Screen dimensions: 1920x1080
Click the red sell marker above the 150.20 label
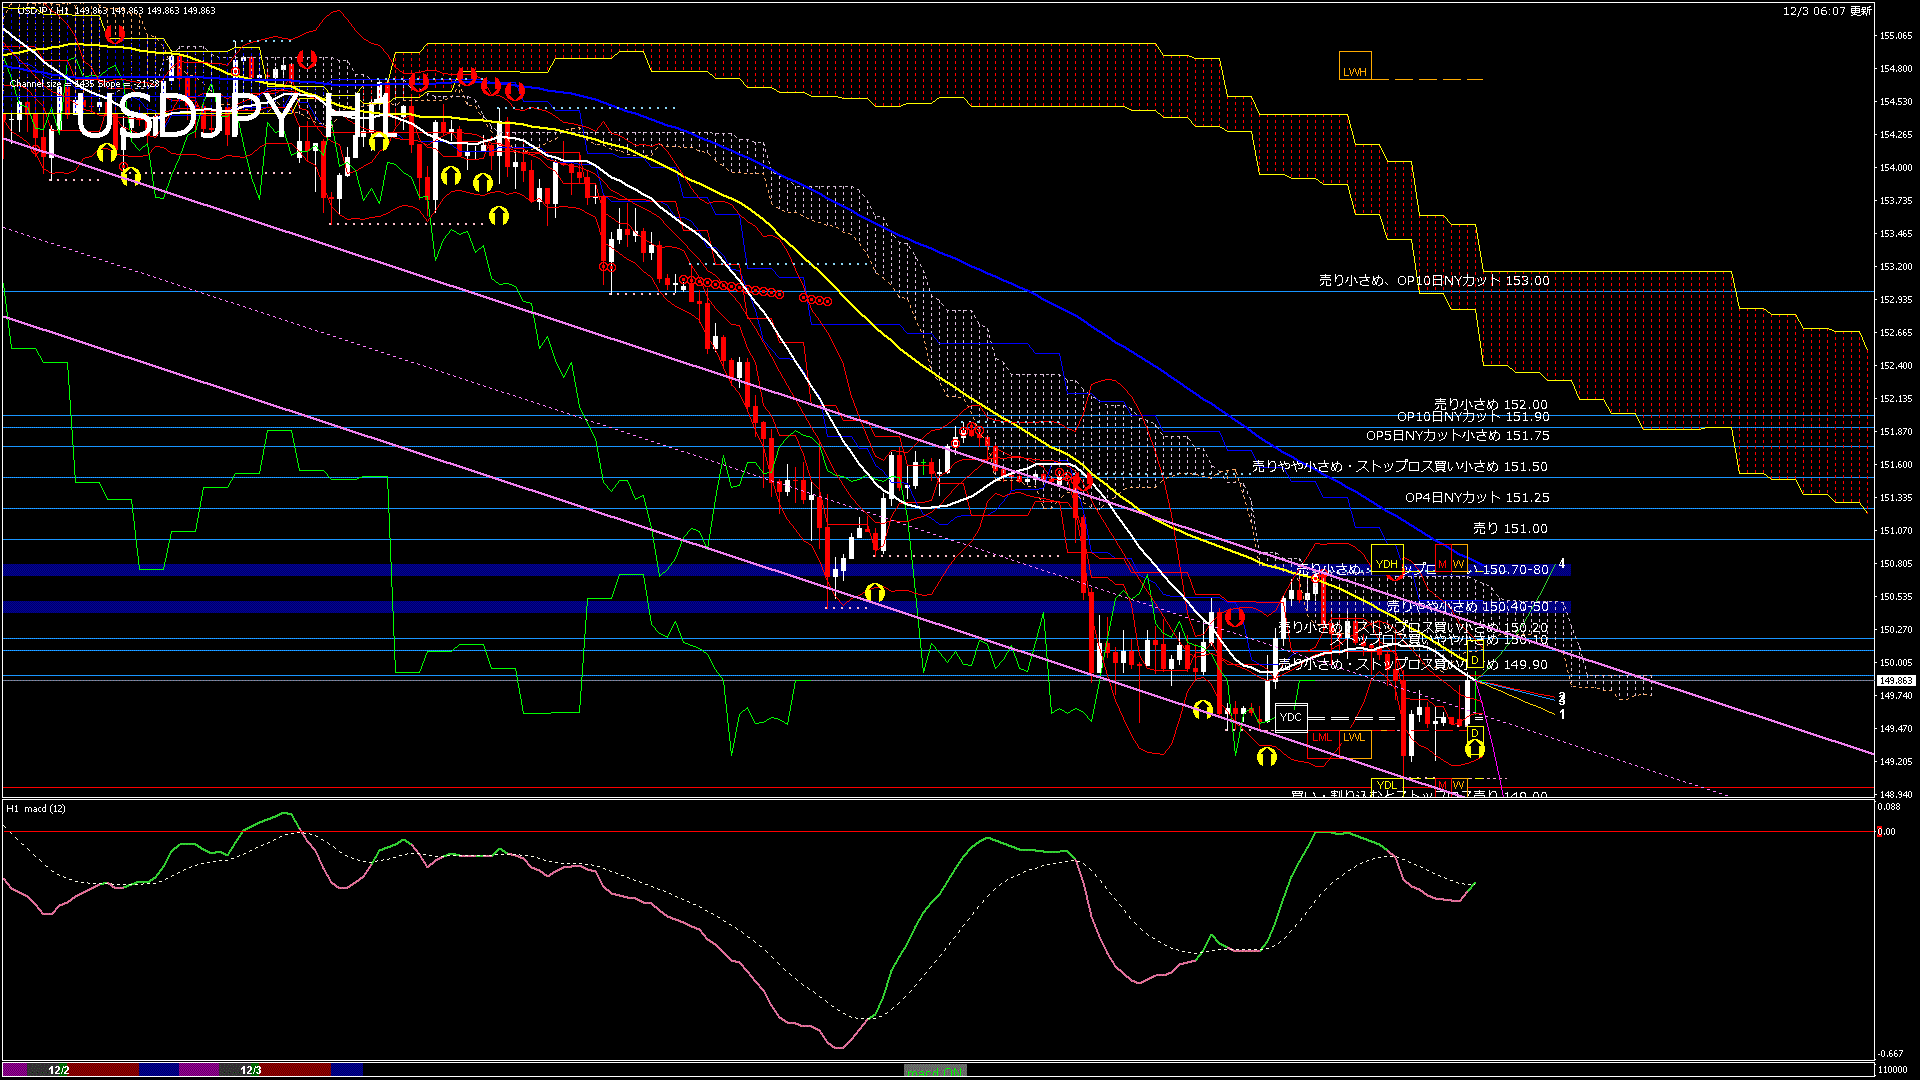(1234, 616)
